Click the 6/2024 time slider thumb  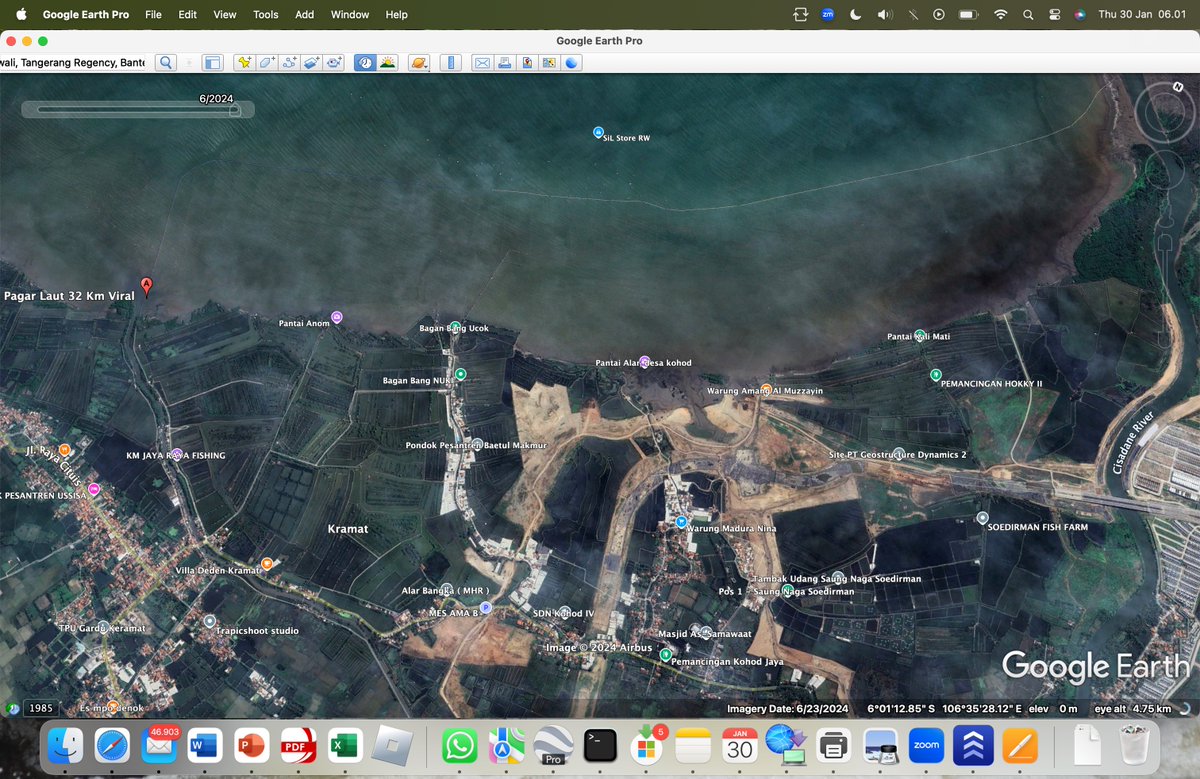point(235,110)
